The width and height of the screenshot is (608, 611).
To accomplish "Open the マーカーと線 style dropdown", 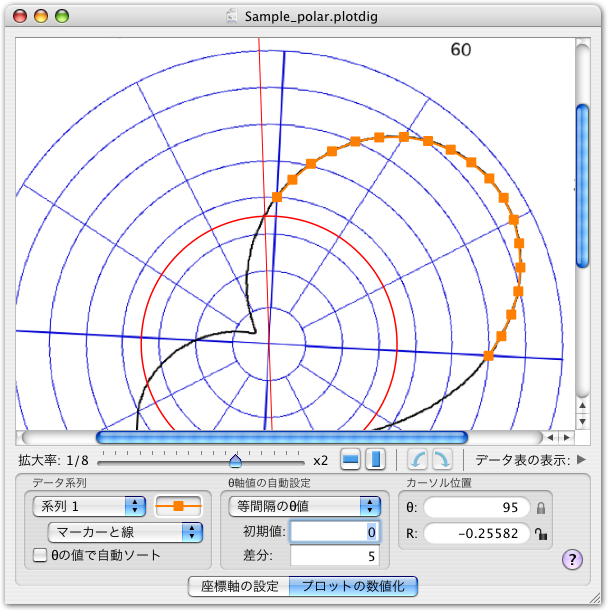I will coord(125,532).
